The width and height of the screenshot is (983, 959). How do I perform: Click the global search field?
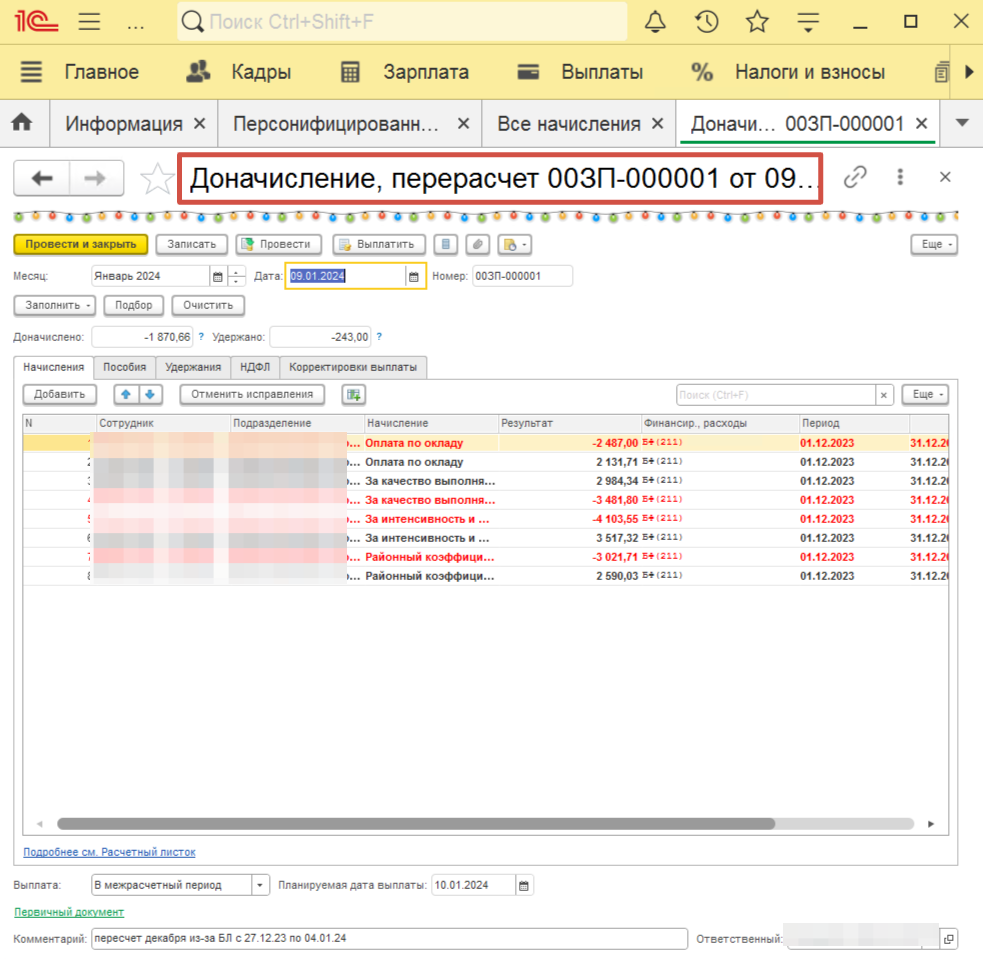coord(402,22)
